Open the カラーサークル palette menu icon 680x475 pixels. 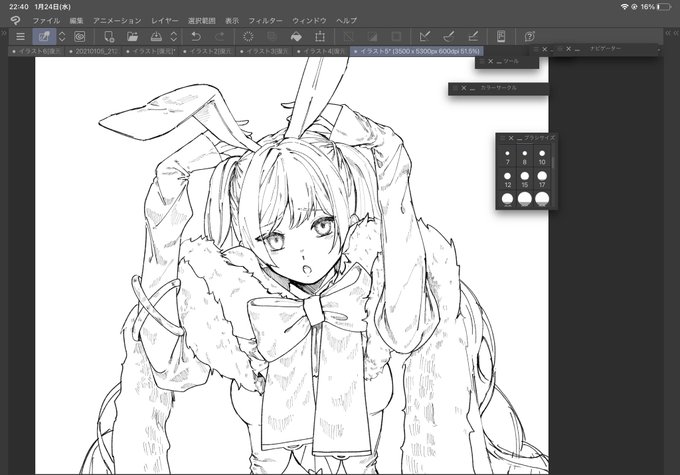(455, 88)
